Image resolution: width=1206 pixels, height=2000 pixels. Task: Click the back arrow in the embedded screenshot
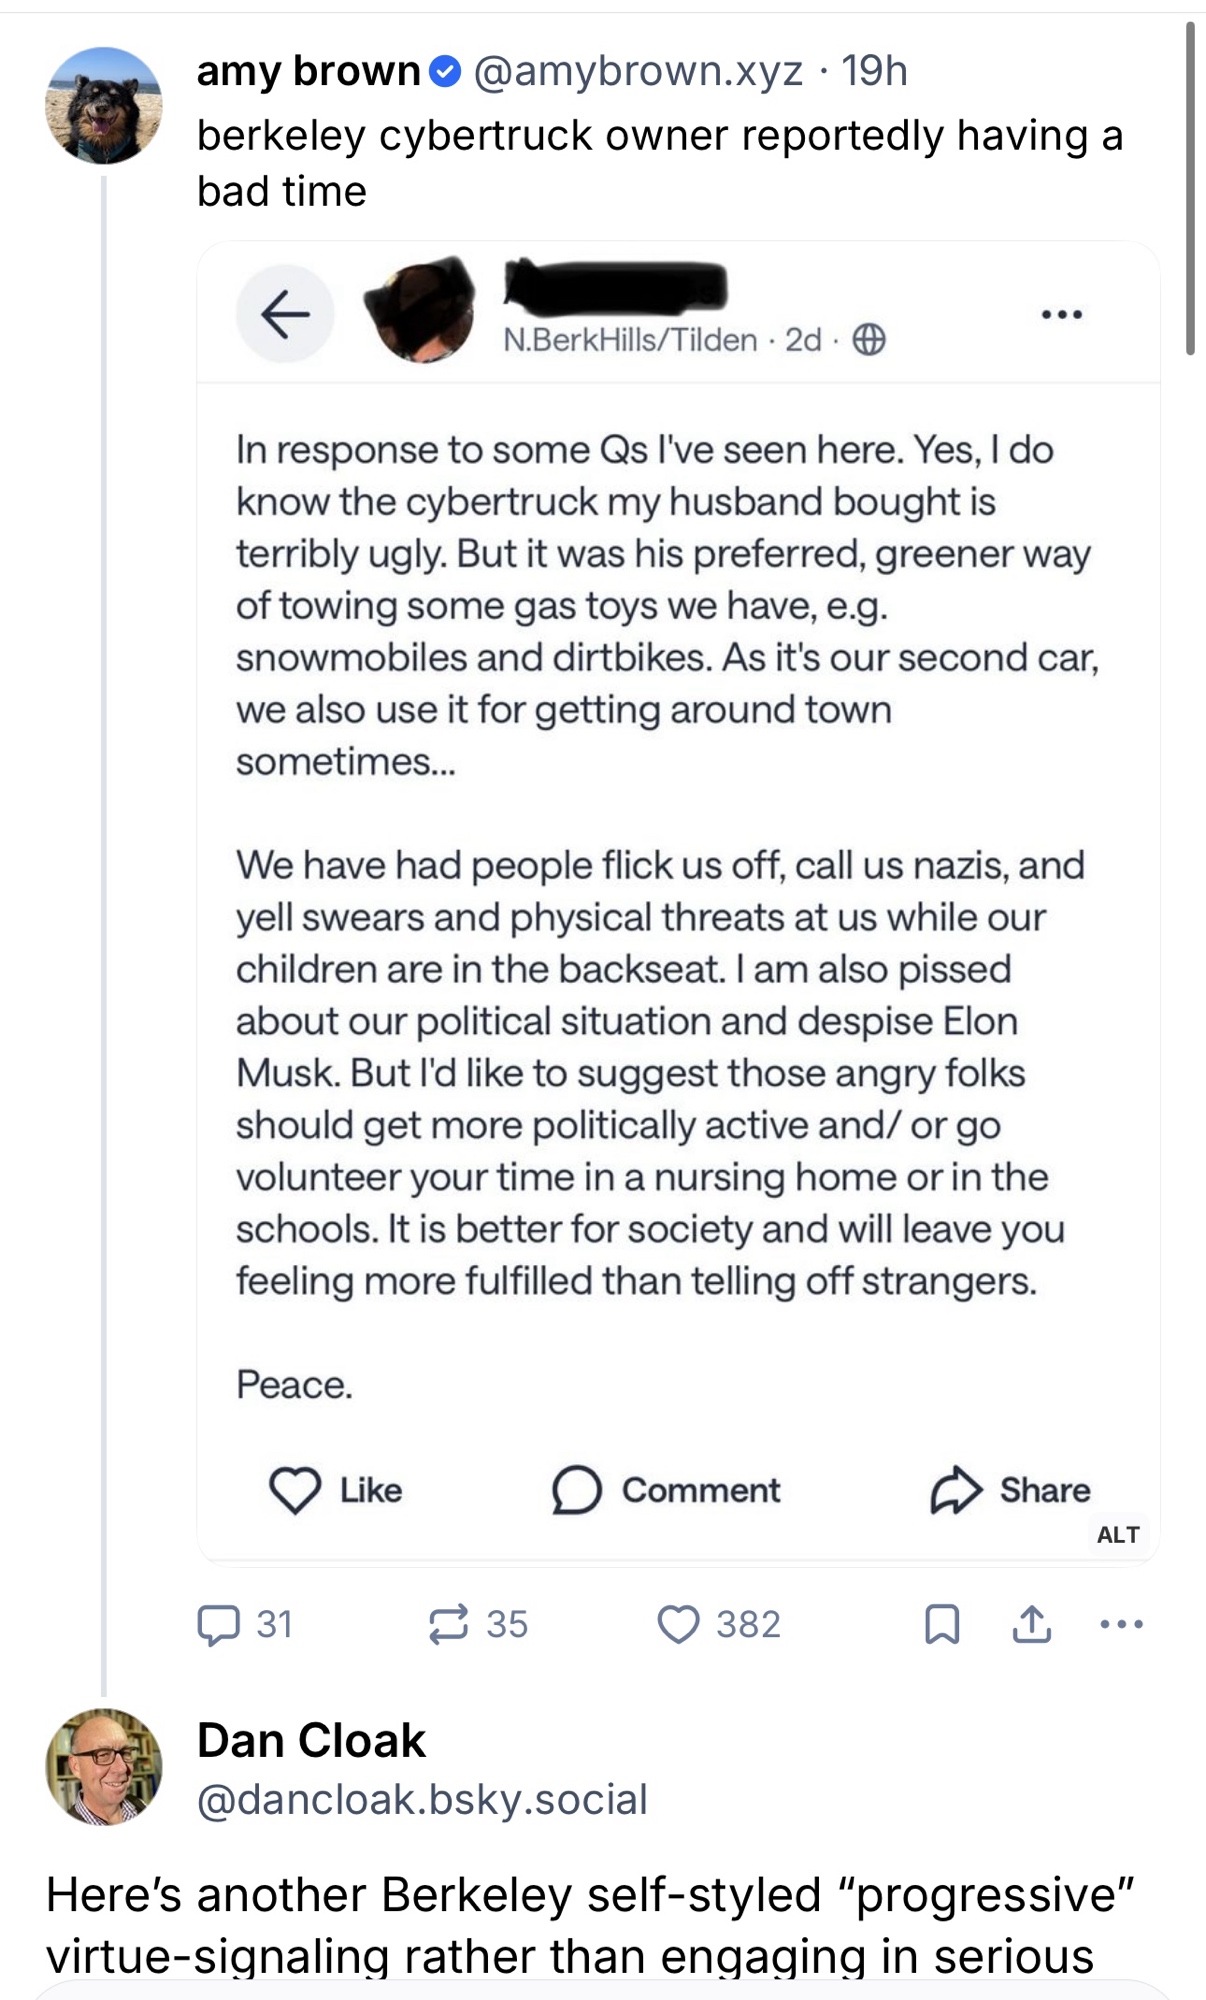coord(285,314)
